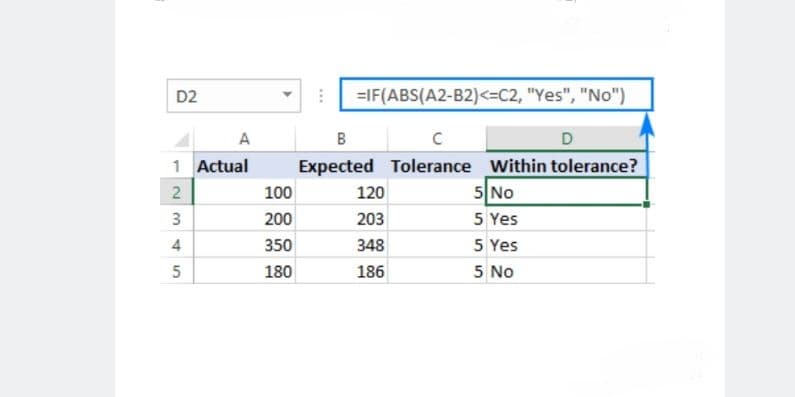Select column A header

(x=244, y=139)
